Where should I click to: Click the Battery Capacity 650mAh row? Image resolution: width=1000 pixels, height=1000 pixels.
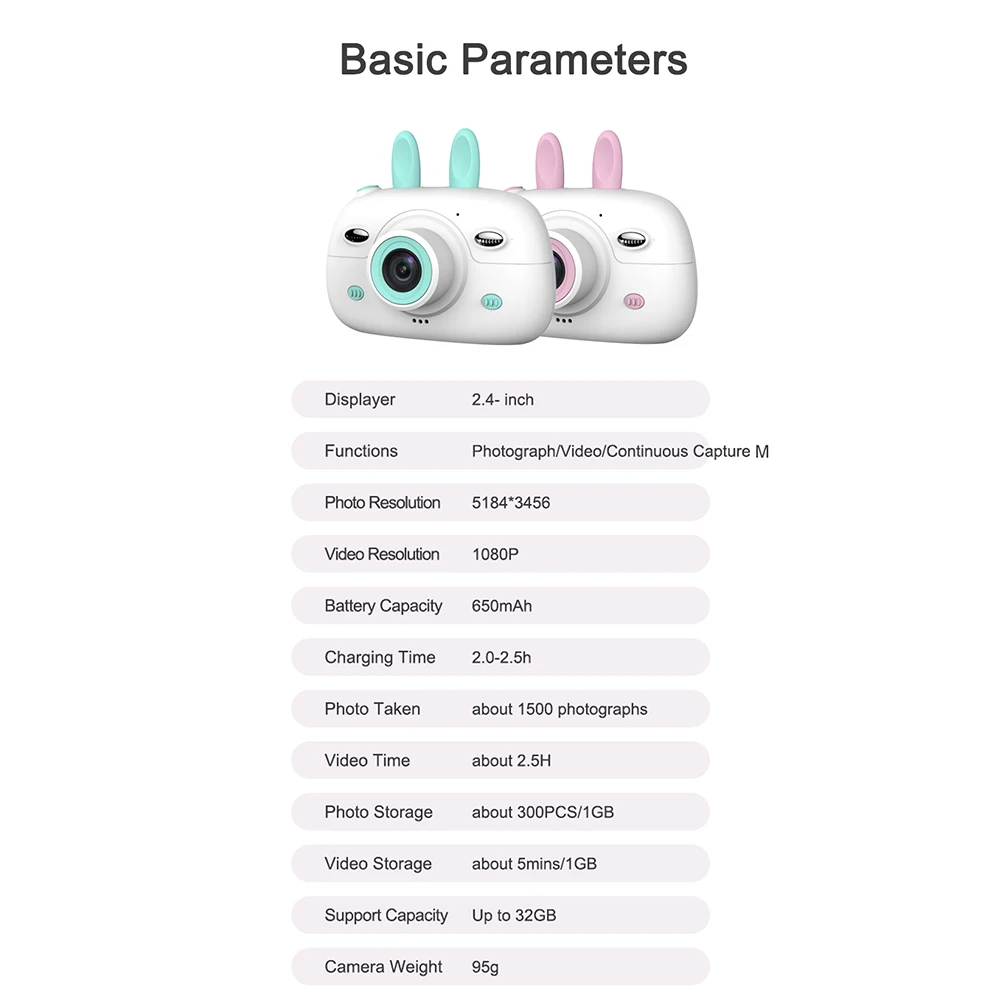501,606
